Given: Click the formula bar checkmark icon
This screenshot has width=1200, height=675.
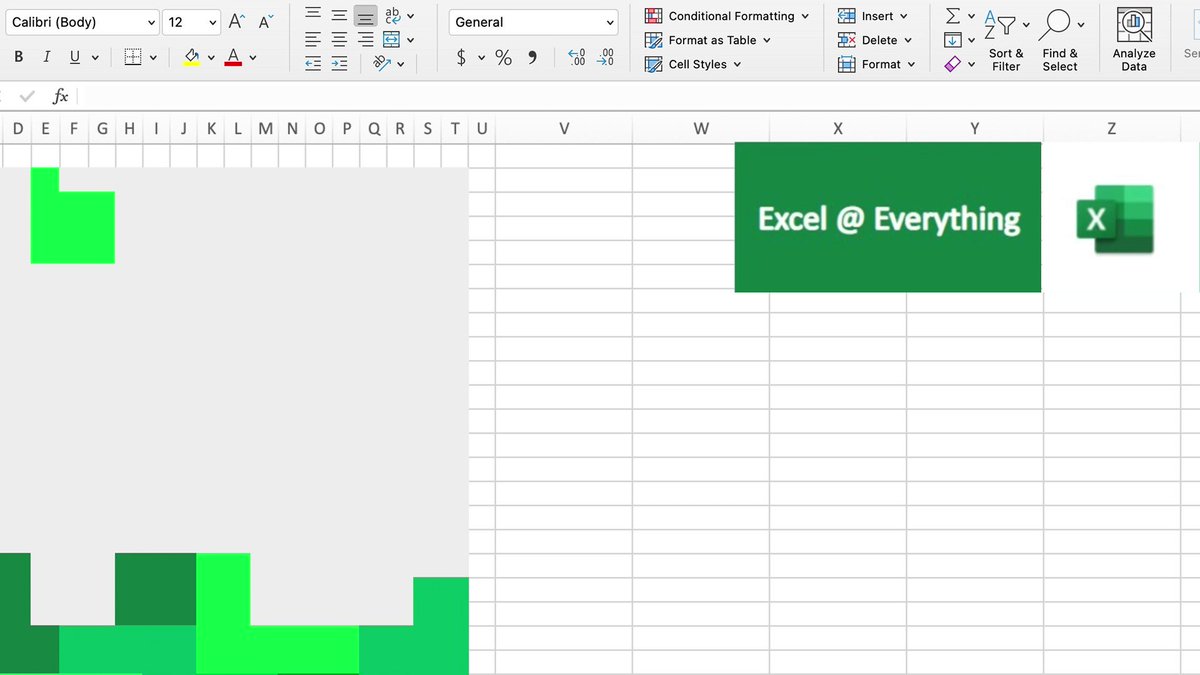Looking at the screenshot, I should click(x=27, y=96).
